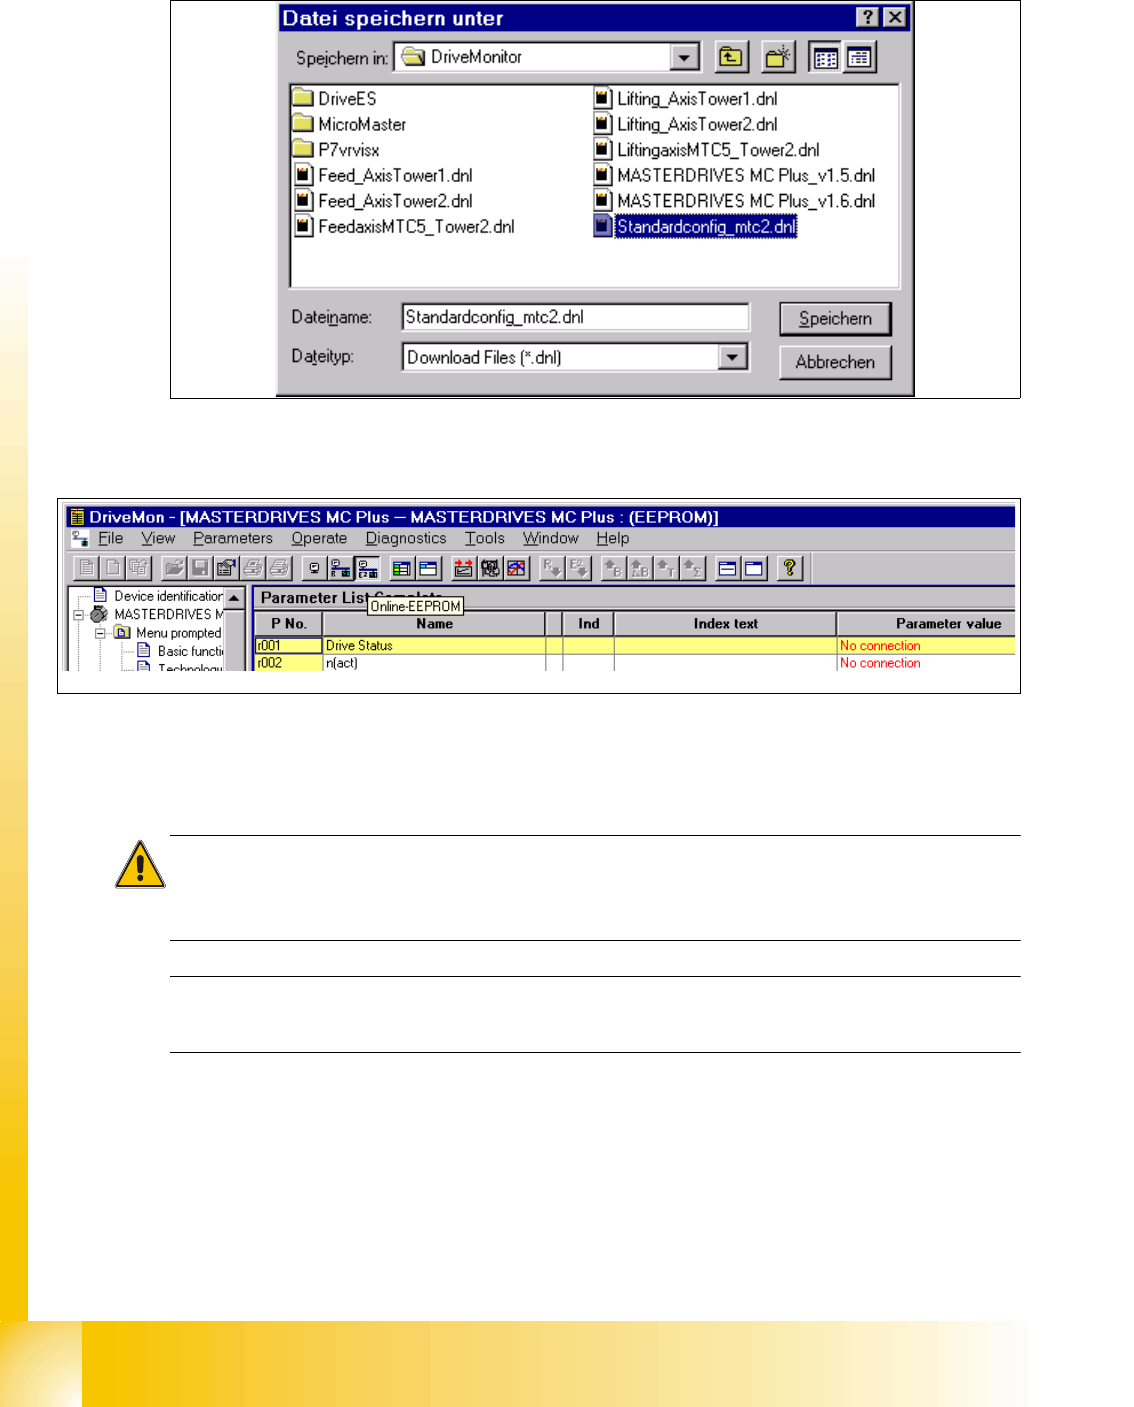Create a new folder in save dialog
1134x1407 pixels.
point(777,57)
